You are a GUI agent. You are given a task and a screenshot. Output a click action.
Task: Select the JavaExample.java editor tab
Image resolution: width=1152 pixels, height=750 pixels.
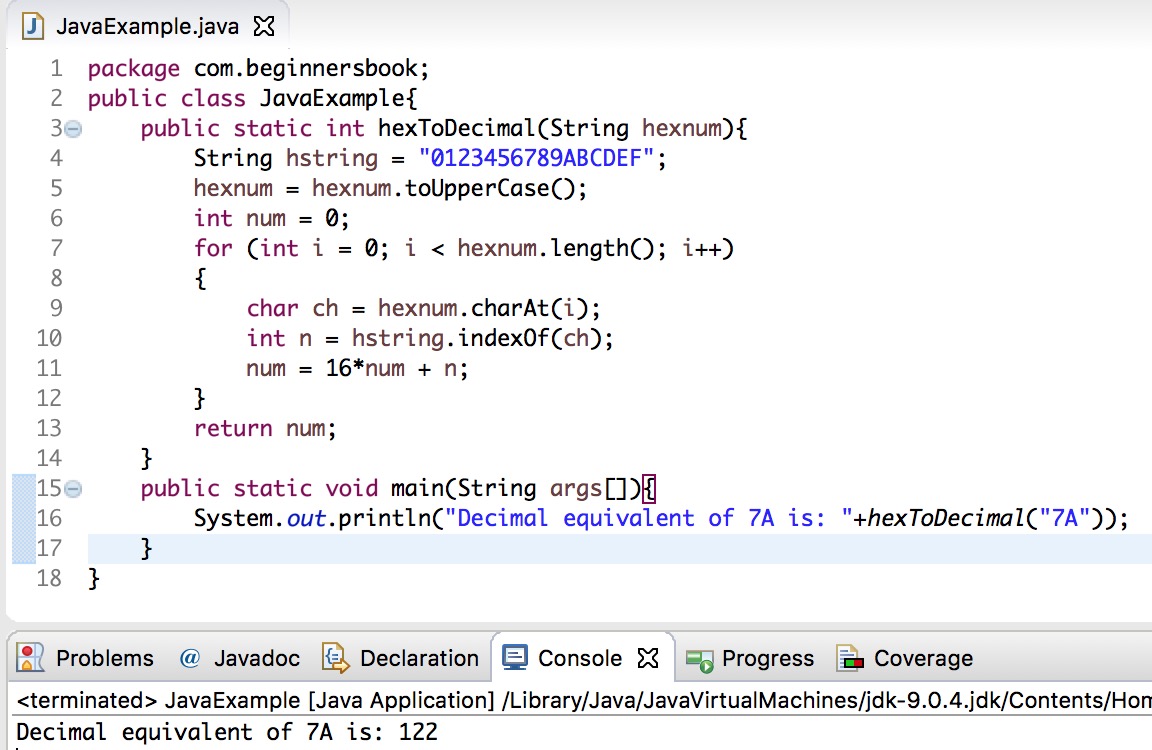(x=148, y=26)
